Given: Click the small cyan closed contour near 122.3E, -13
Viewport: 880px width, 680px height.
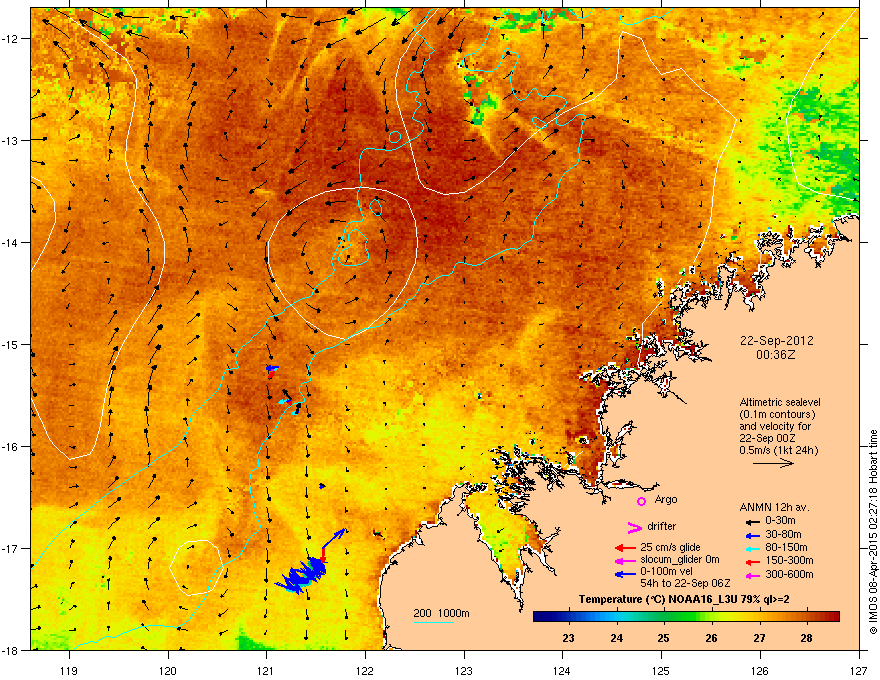Looking at the screenshot, I should coord(395,136).
